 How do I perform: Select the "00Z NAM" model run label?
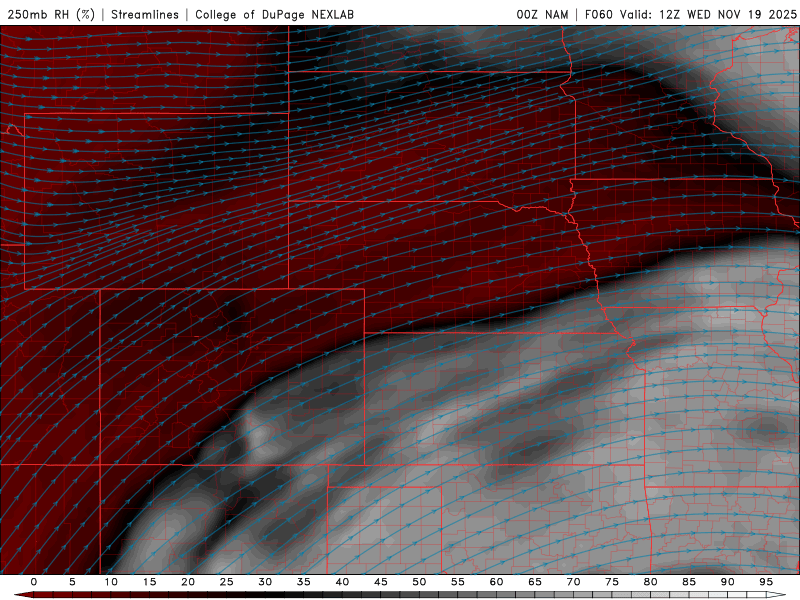point(542,14)
